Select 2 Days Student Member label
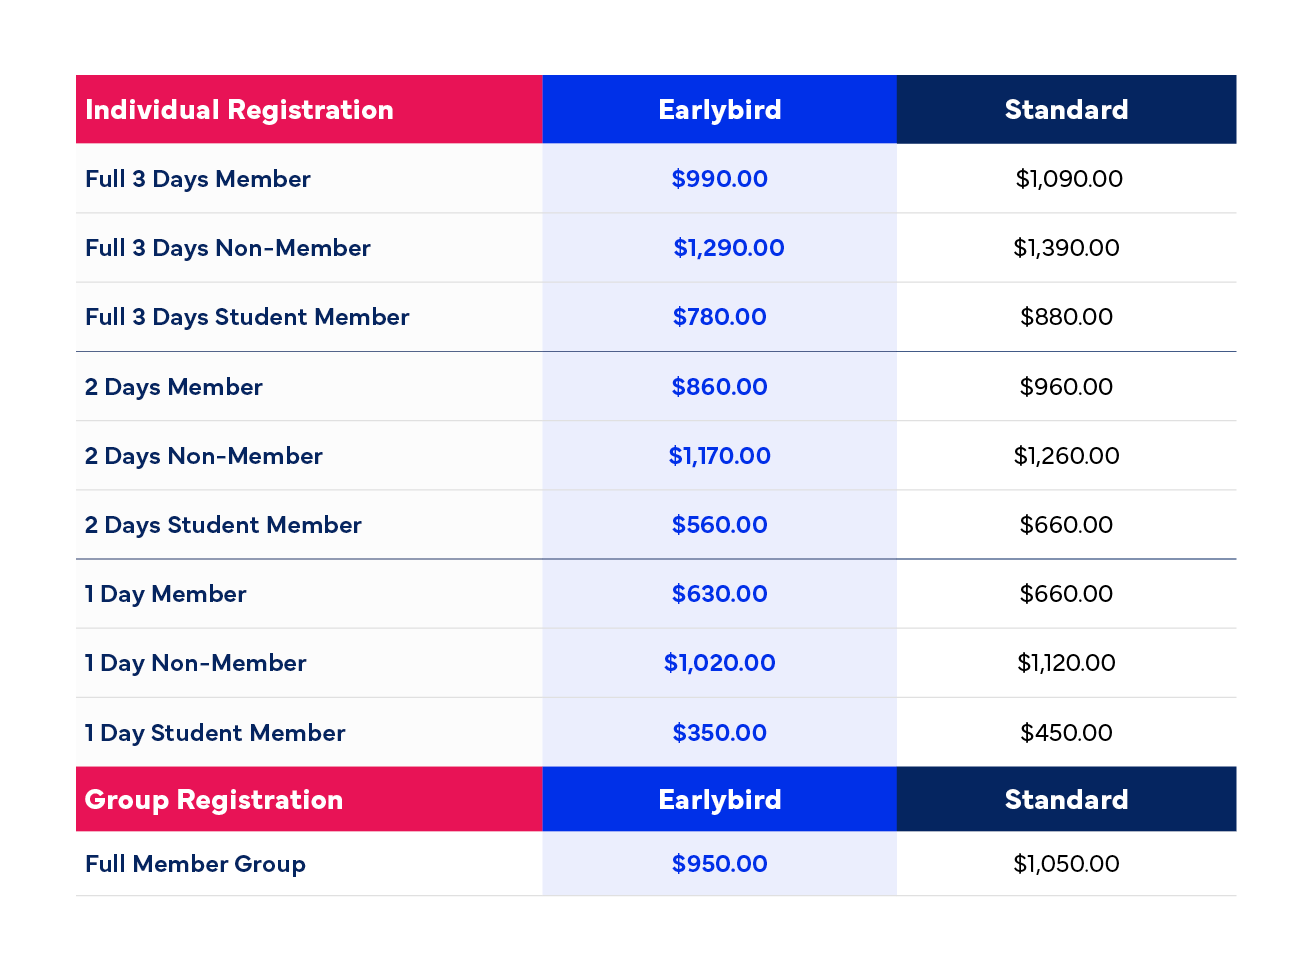The image size is (1313, 958). [223, 525]
